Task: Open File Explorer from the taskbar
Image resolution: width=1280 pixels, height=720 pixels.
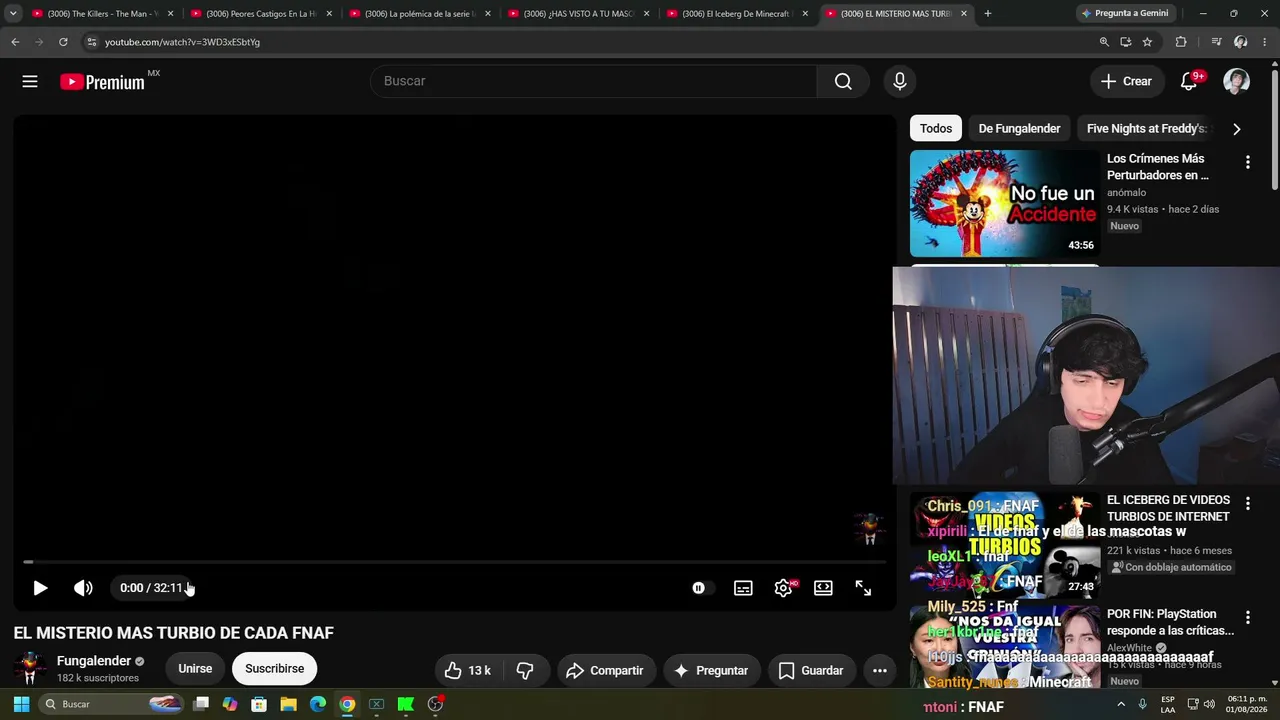Action: click(288, 704)
